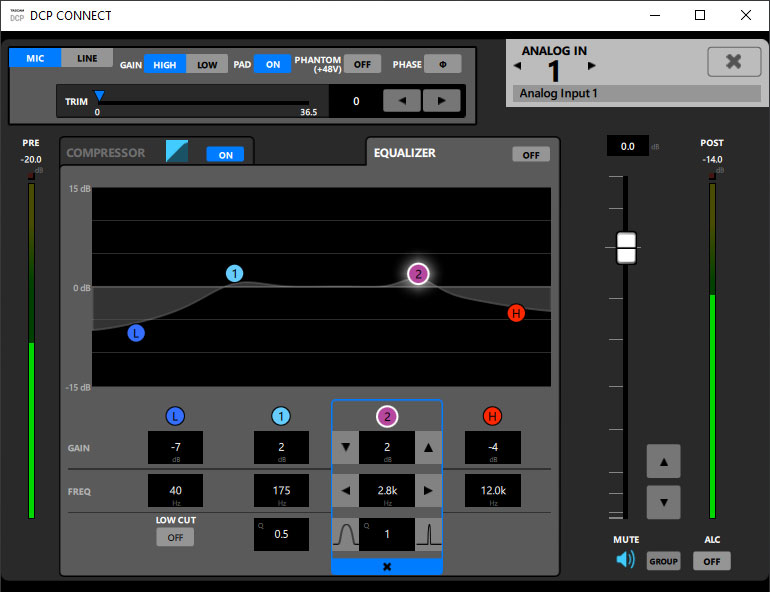Click the blue TRIM slider handle
This screenshot has width=770, height=592.
99,96
